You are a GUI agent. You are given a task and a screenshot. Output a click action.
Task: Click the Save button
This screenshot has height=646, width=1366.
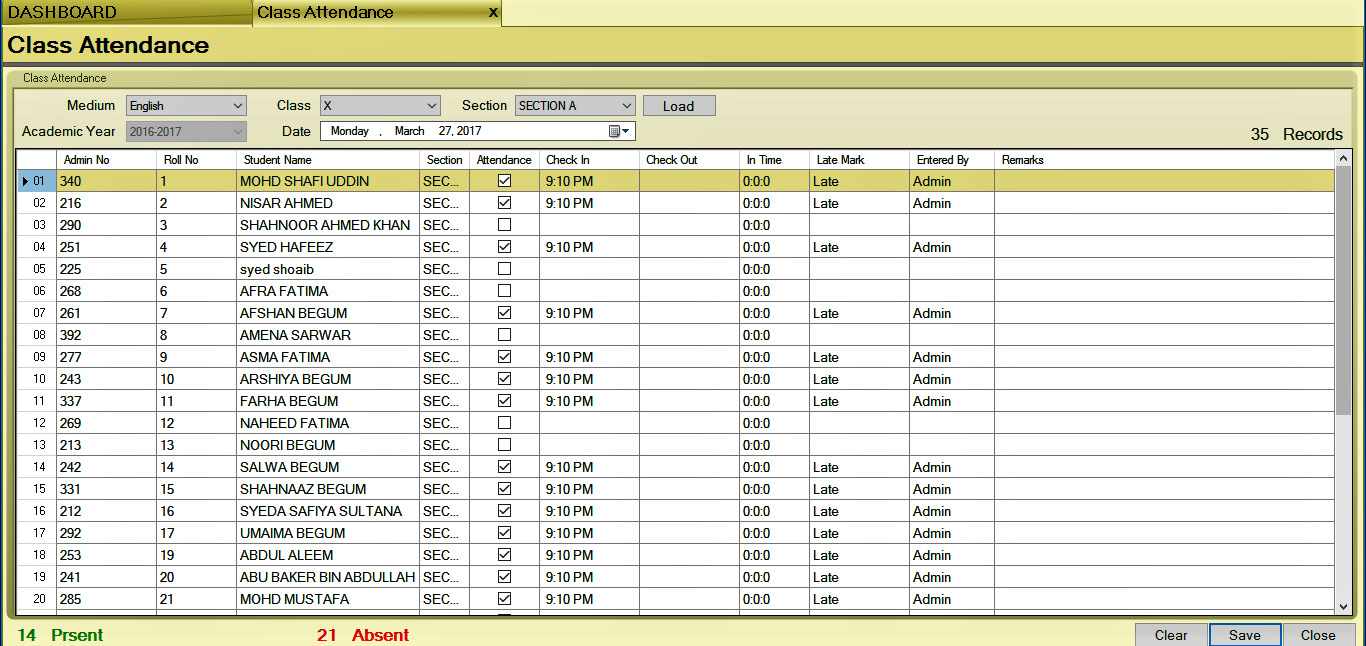coord(1244,635)
